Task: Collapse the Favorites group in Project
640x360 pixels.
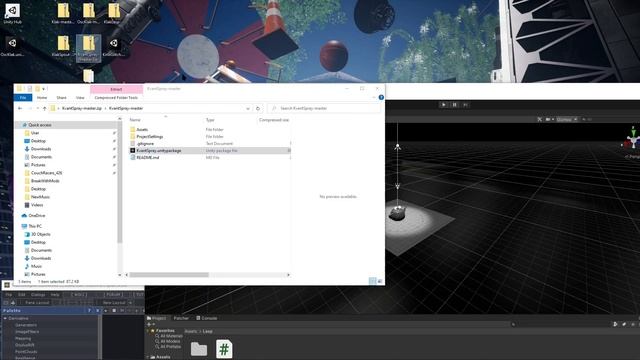Action: pyautogui.click(x=148, y=331)
